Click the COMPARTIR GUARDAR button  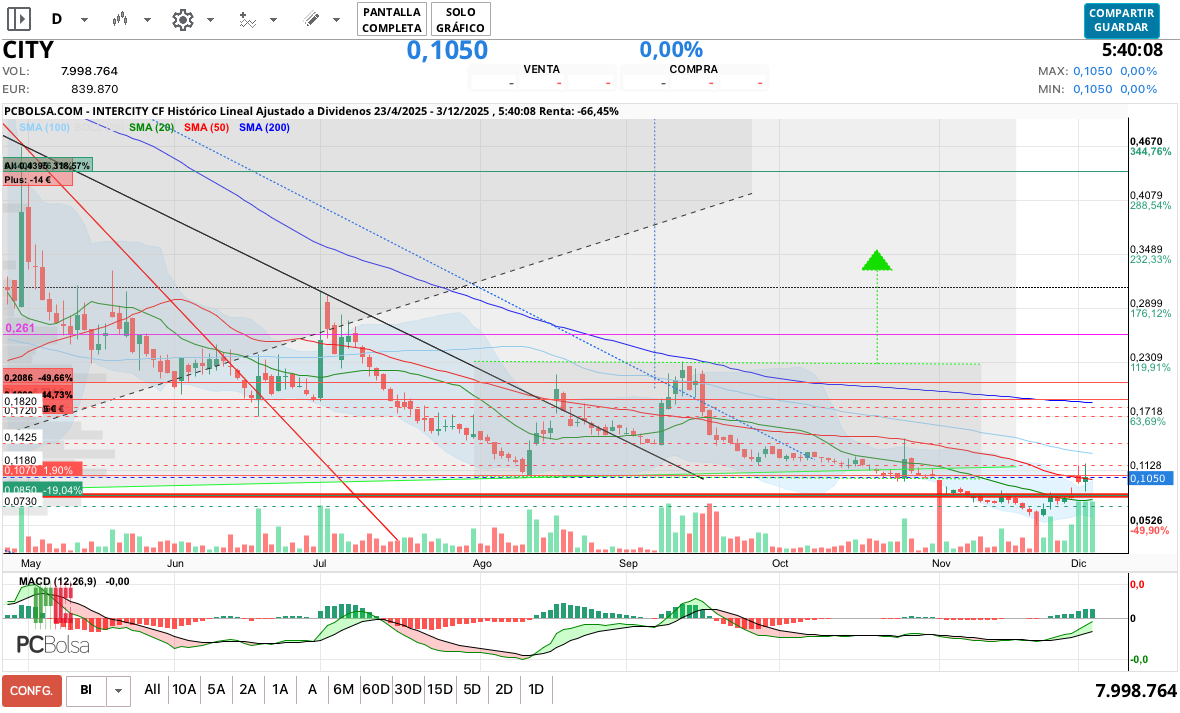(1121, 20)
